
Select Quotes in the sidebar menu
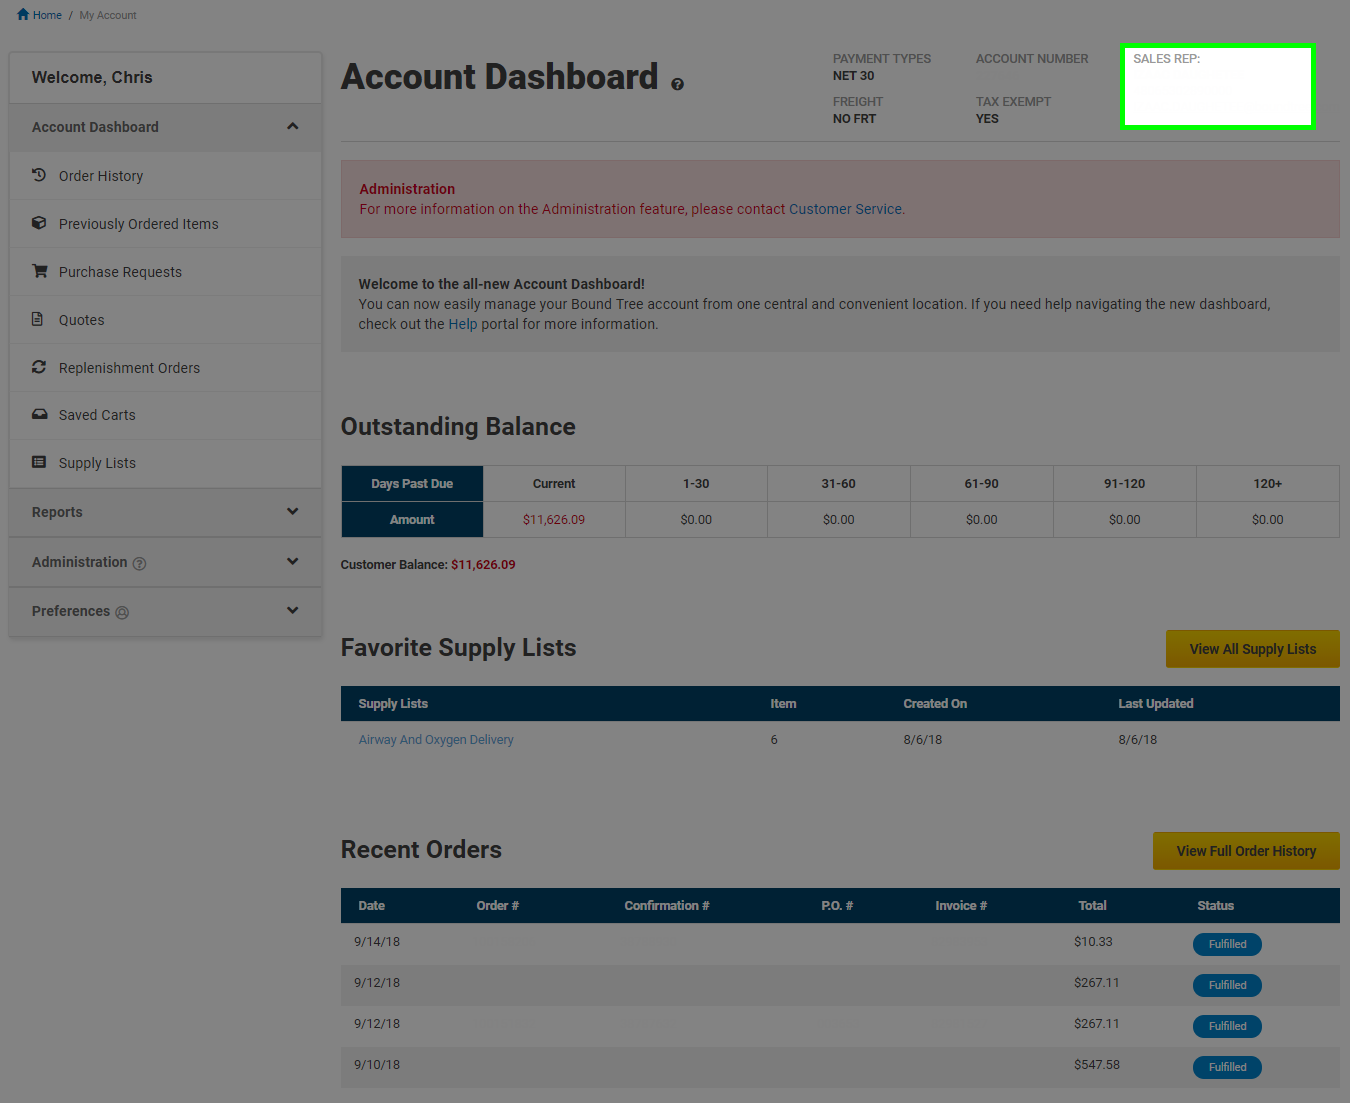81,319
